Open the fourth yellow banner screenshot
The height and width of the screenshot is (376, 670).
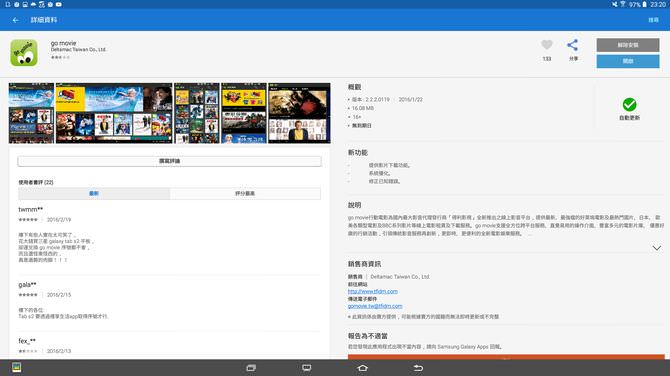pyautogui.click(x=244, y=113)
